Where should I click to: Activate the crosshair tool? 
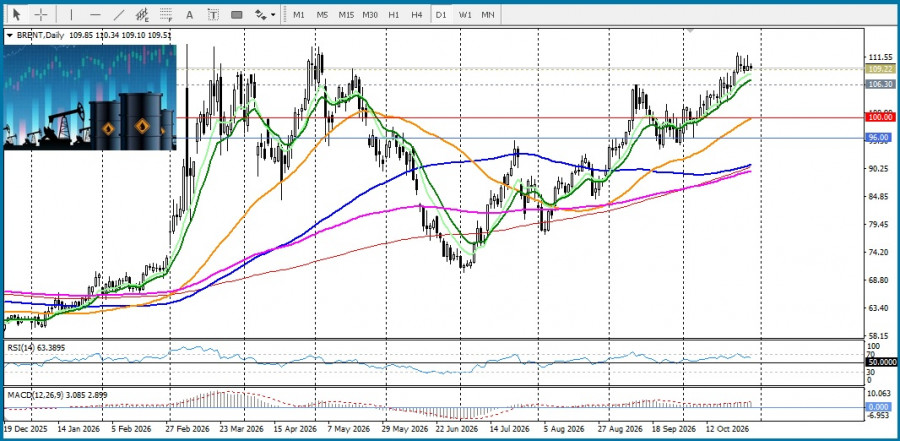tap(41, 14)
